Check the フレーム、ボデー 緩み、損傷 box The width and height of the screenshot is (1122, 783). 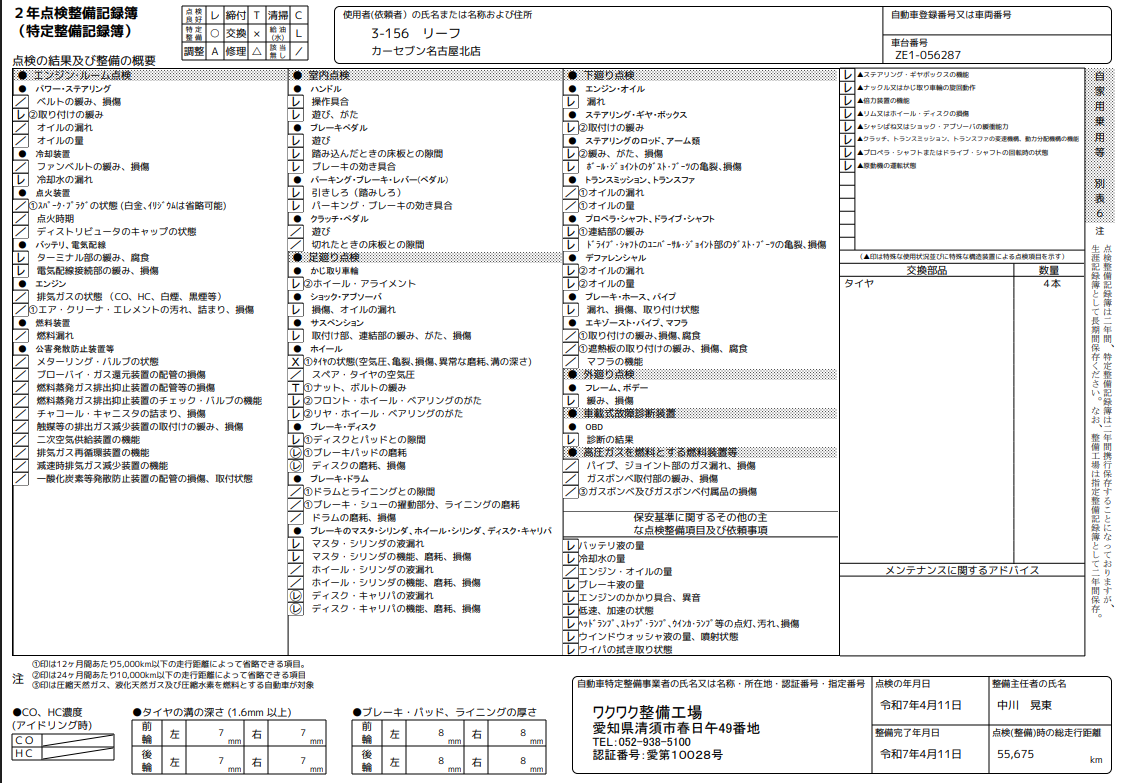pyautogui.click(x=571, y=401)
